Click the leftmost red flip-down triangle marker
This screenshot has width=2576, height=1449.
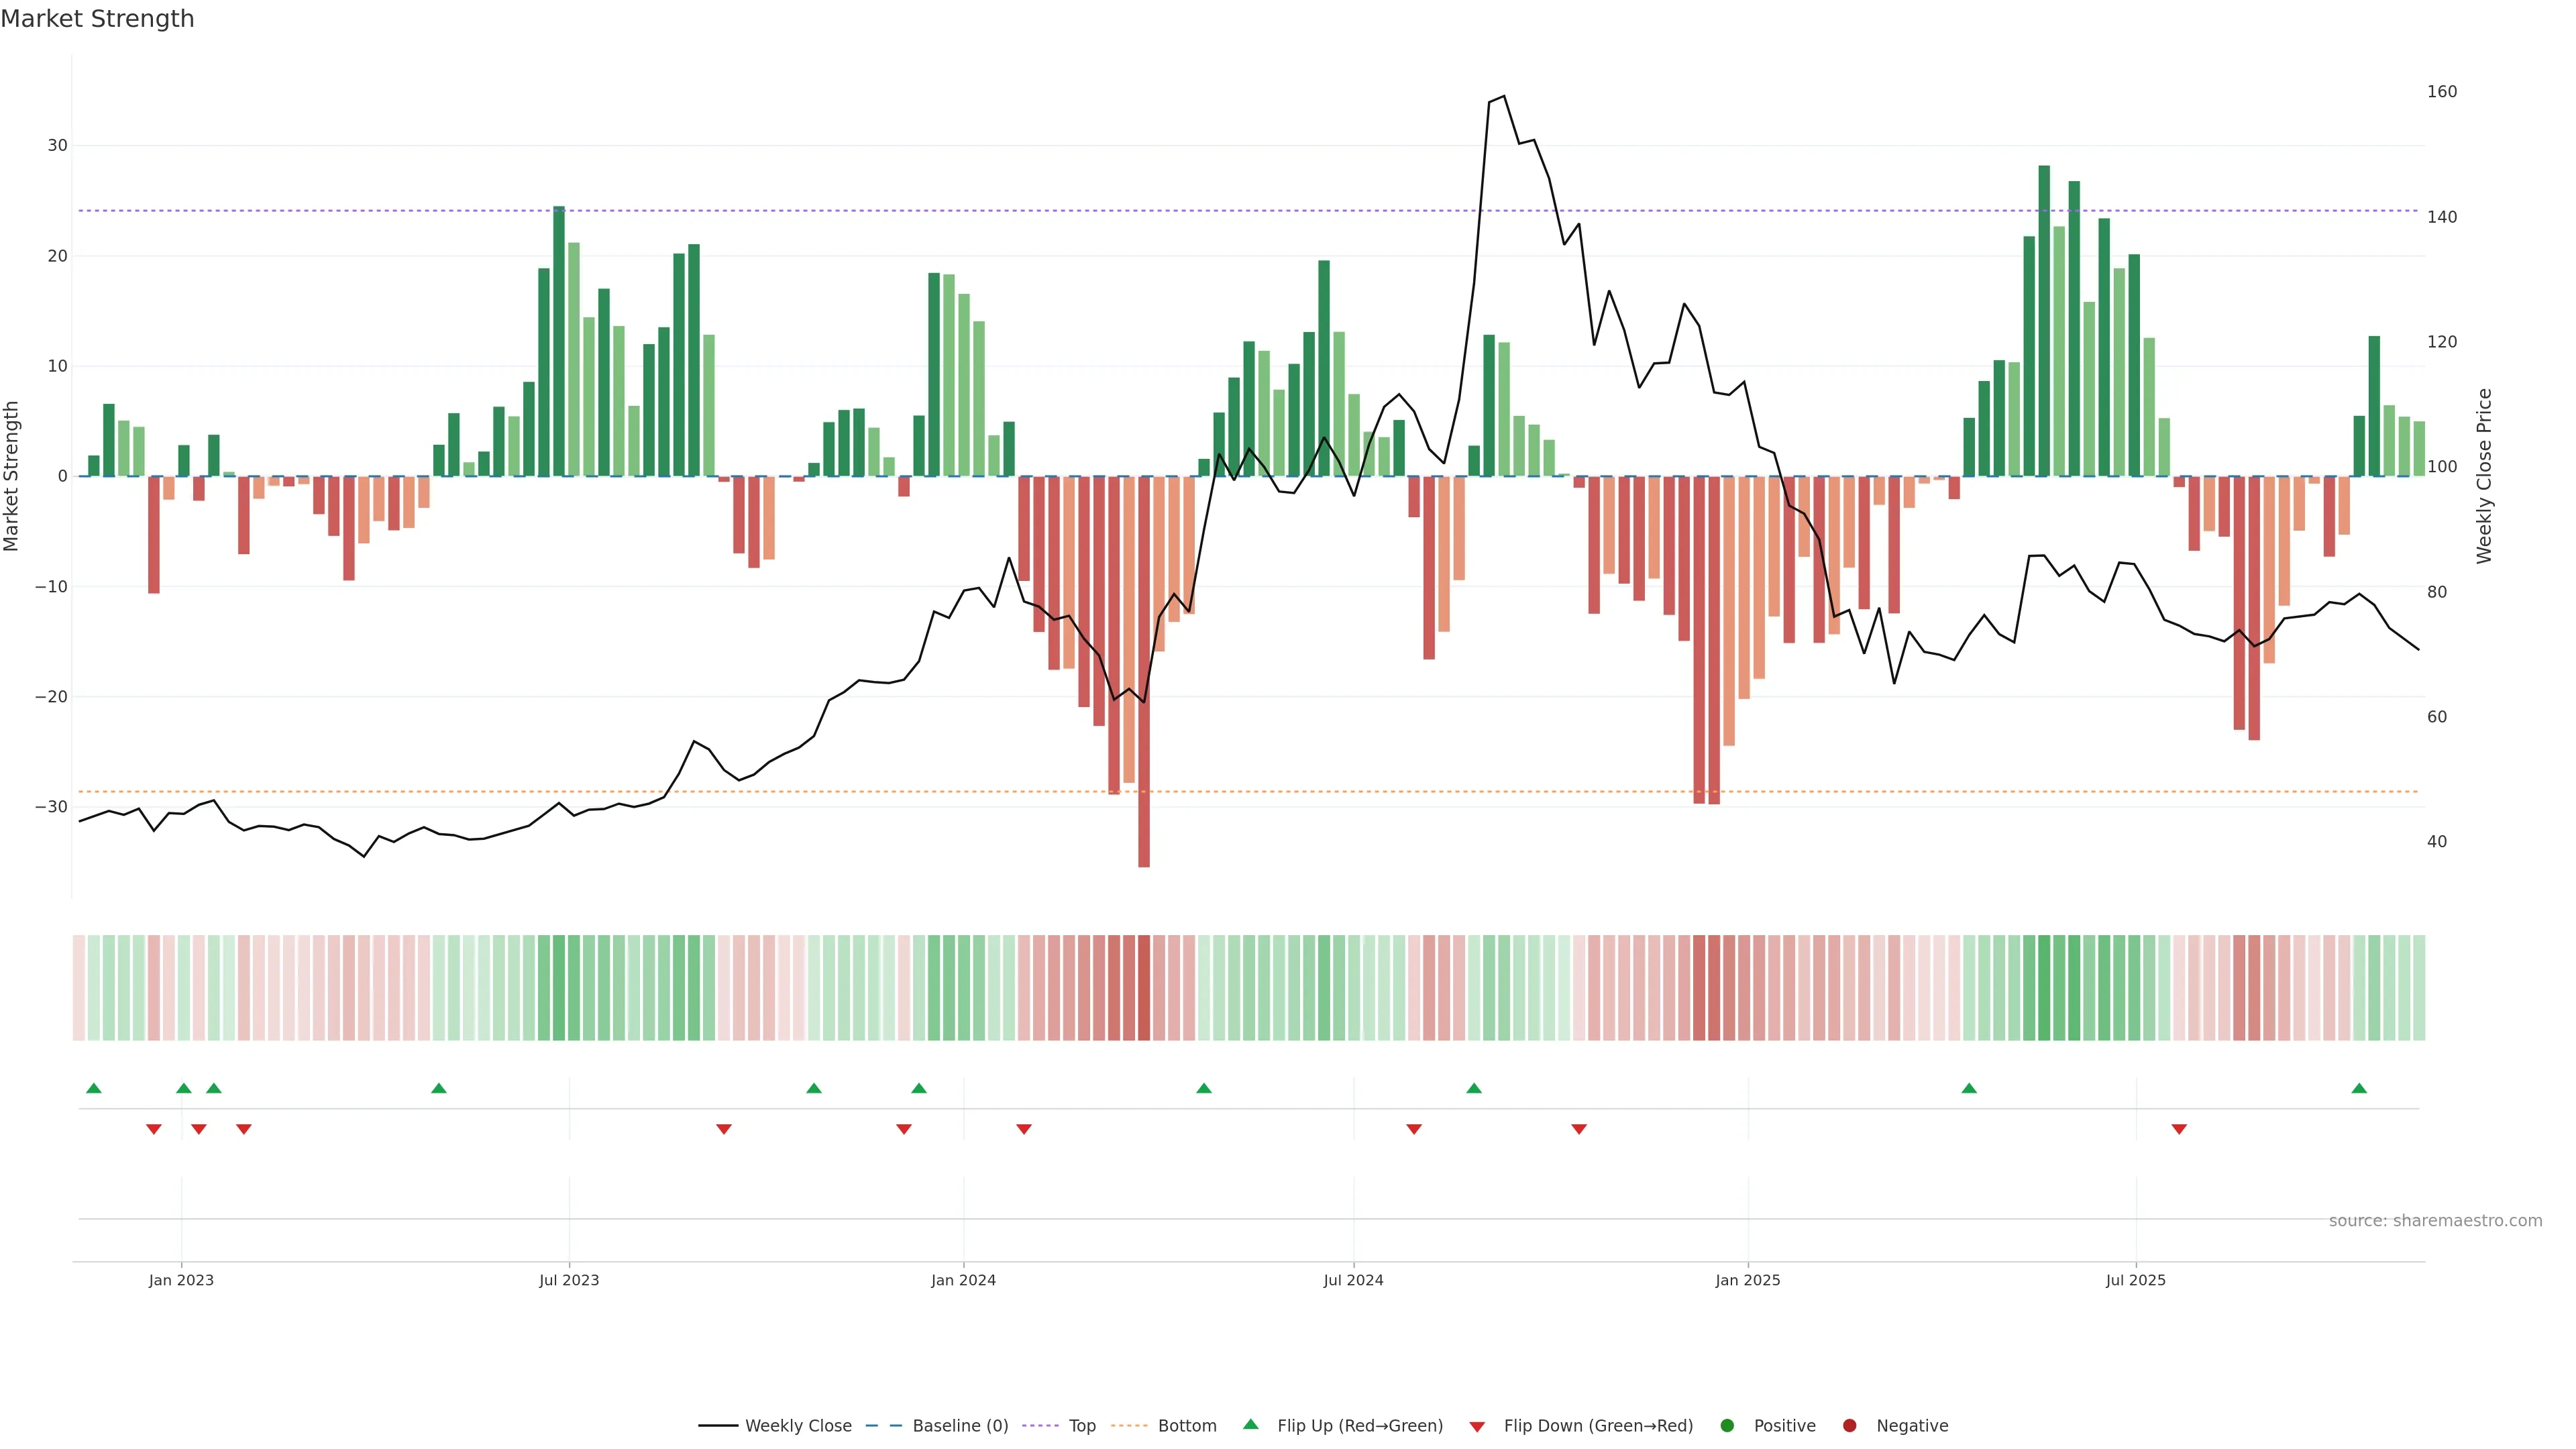coord(154,1129)
